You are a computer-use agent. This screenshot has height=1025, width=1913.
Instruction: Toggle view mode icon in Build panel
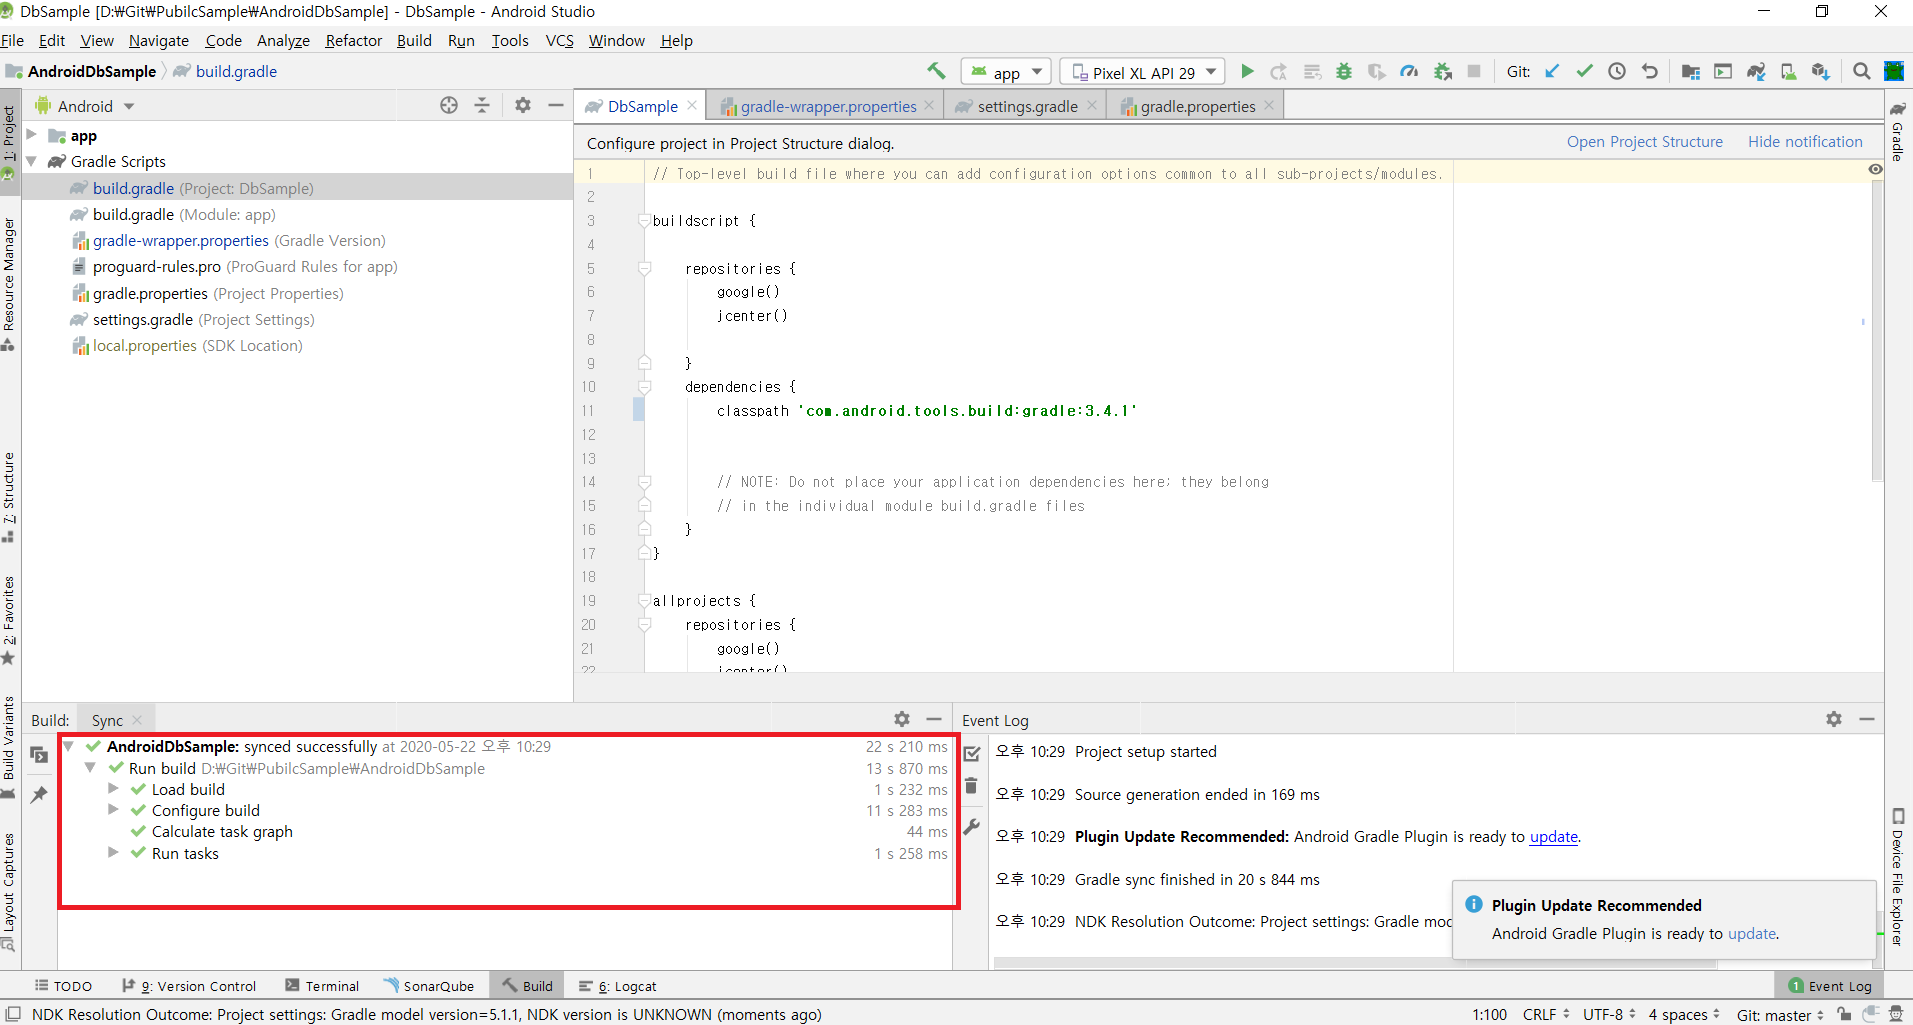pos(39,755)
